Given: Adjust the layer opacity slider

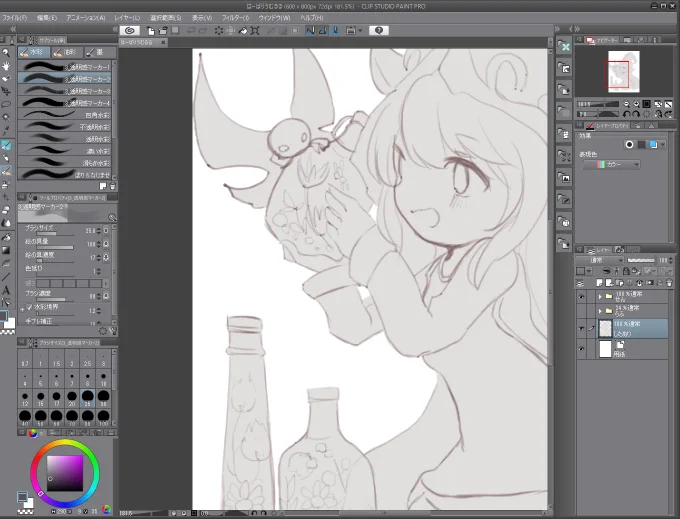Looking at the screenshot, I should pos(641,260).
